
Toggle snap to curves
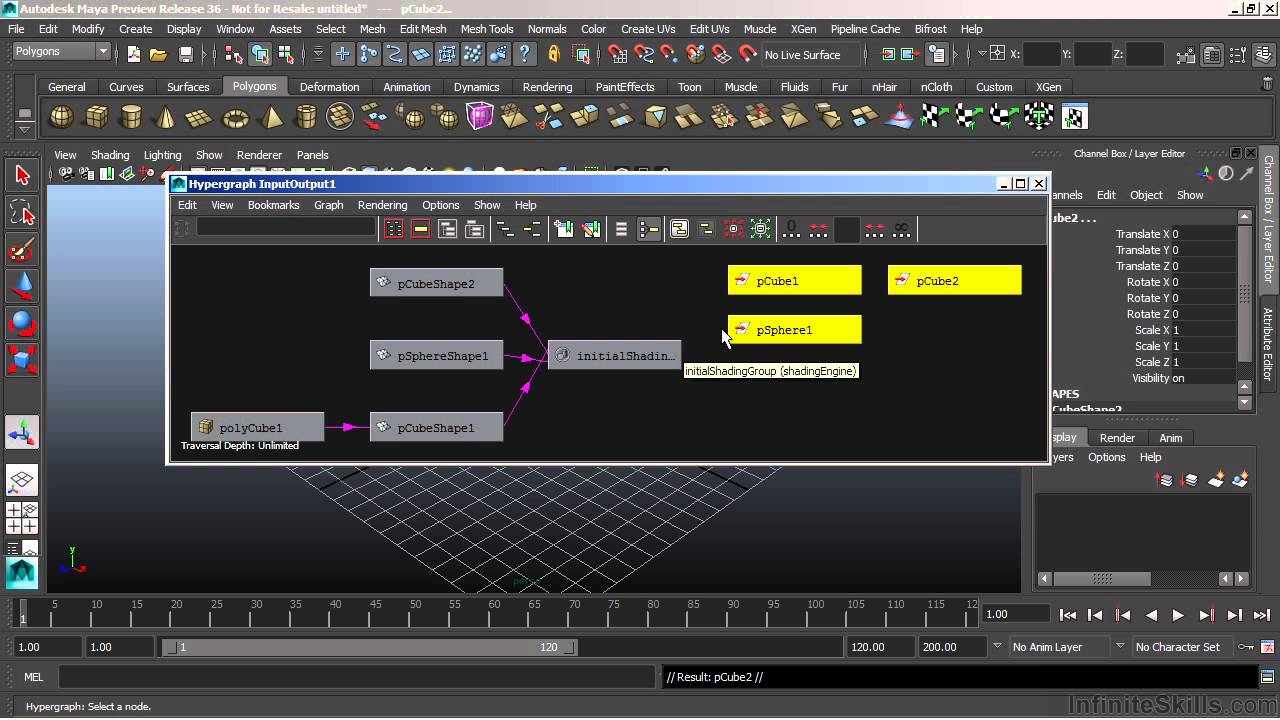click(644, 54)
